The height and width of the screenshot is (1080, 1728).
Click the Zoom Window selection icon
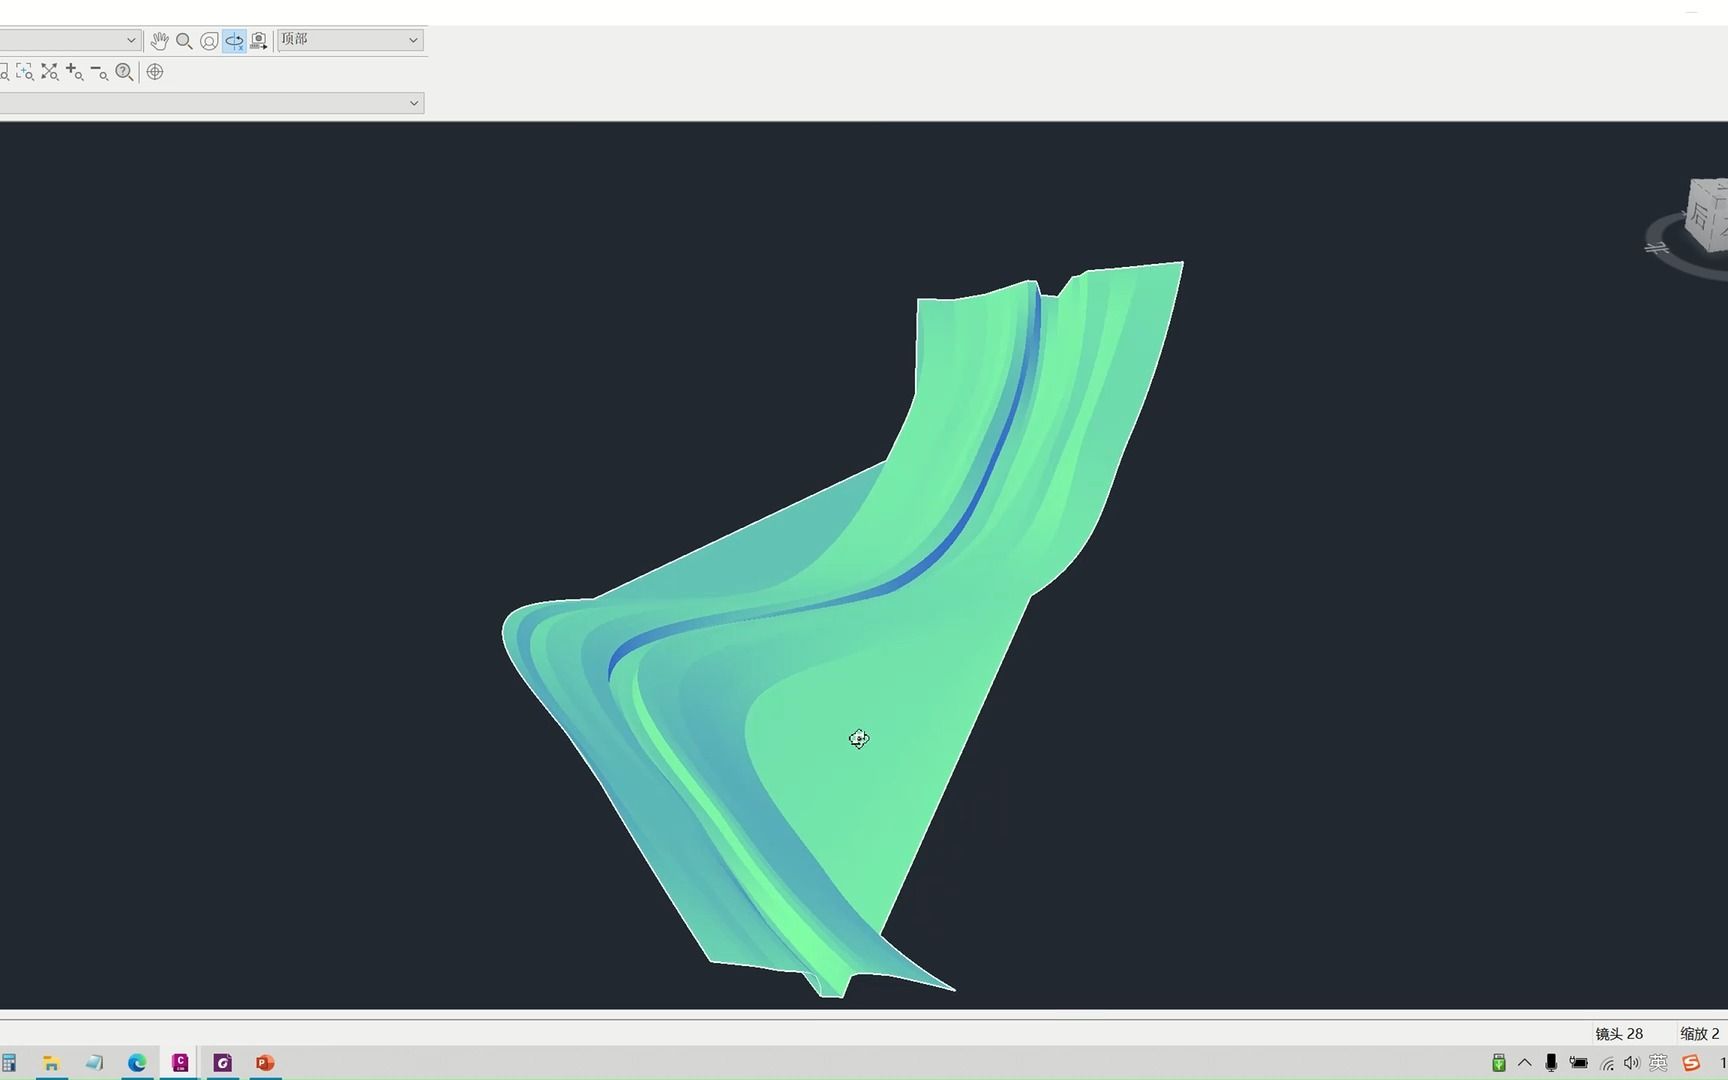pos(25,72)
